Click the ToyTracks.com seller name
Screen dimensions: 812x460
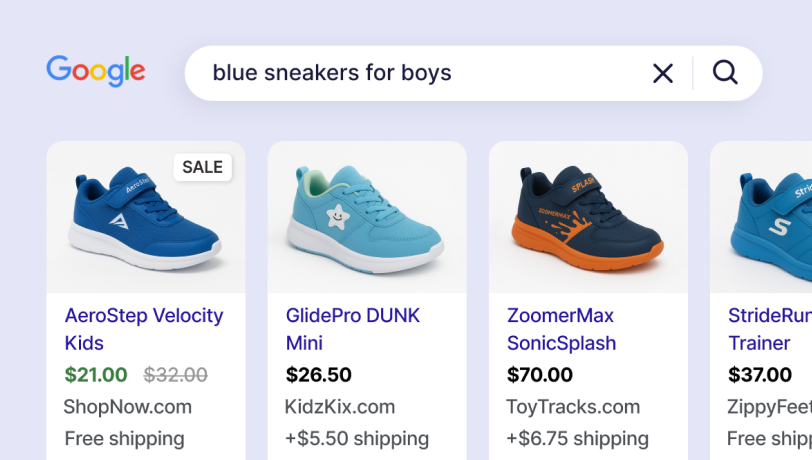pos(573,407)
